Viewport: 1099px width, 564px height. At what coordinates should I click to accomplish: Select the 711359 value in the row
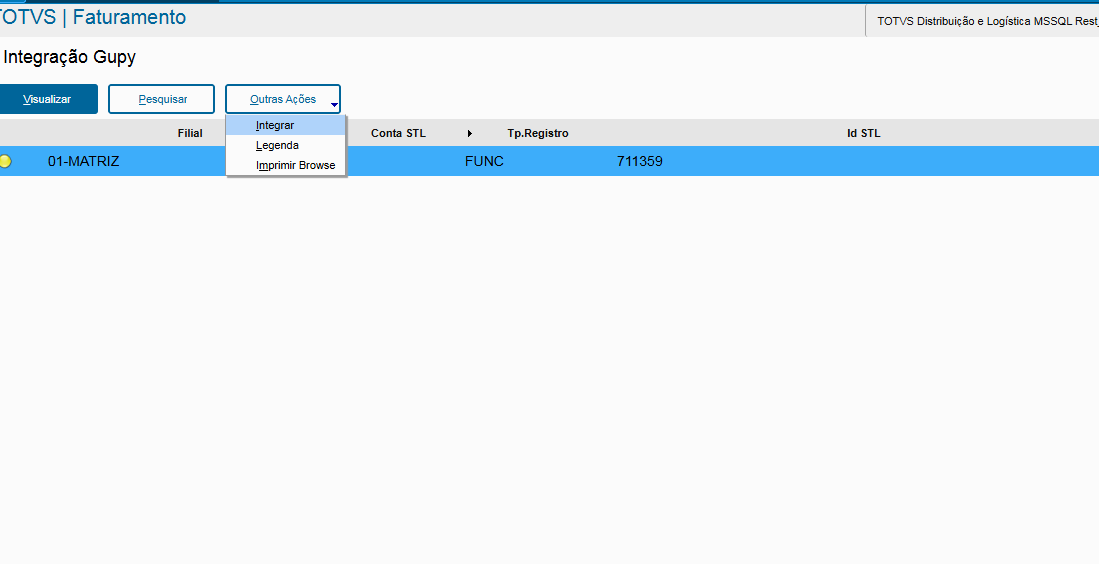click(x=639, y=161)
